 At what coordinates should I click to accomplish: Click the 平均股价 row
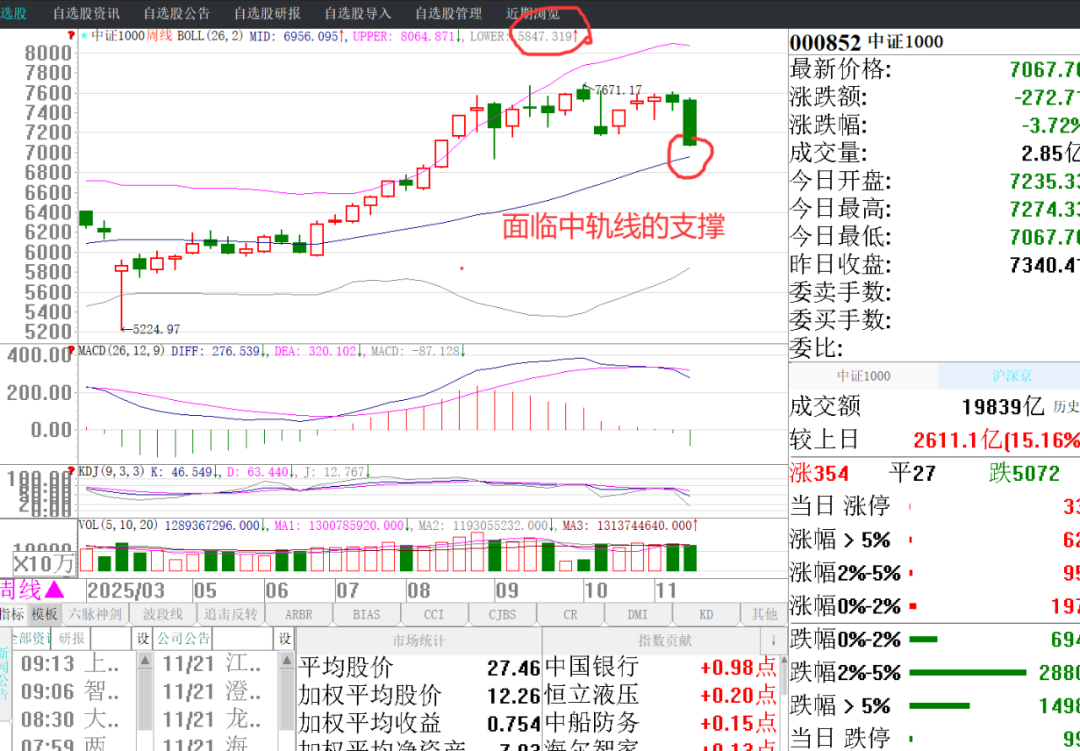click(x=419, y=667)
